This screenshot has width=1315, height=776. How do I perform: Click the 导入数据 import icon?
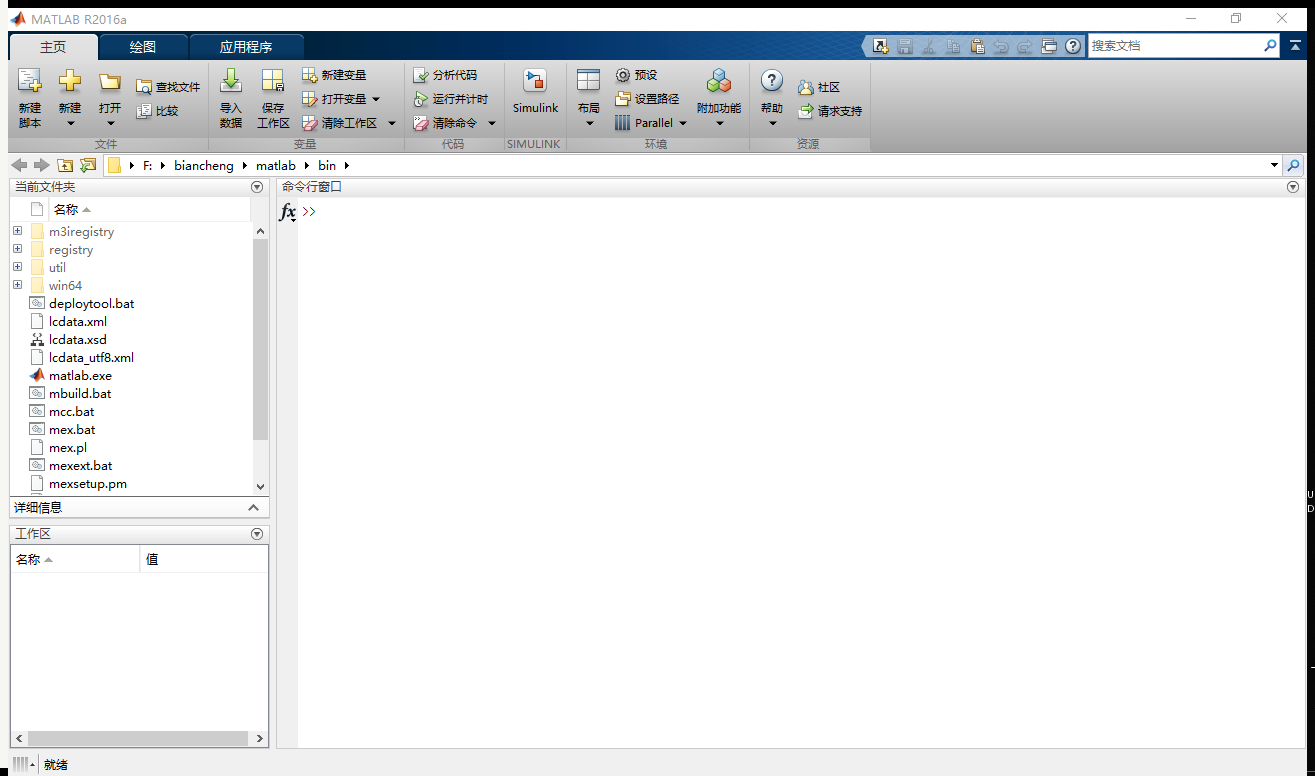click(231, 81)
